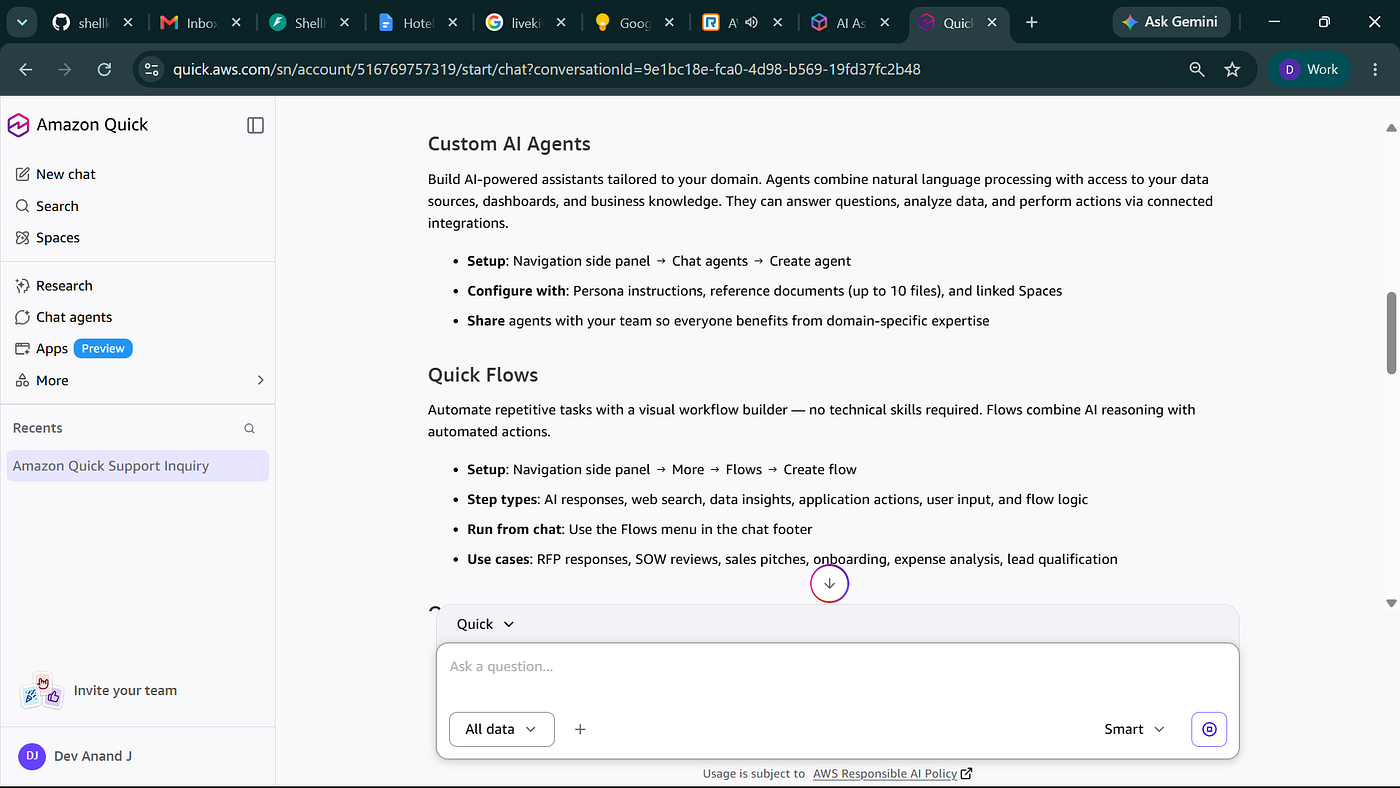Viewport: 1400px width, 788px height.
Task: Click Invite your team
Action: [x=99, y=690]
